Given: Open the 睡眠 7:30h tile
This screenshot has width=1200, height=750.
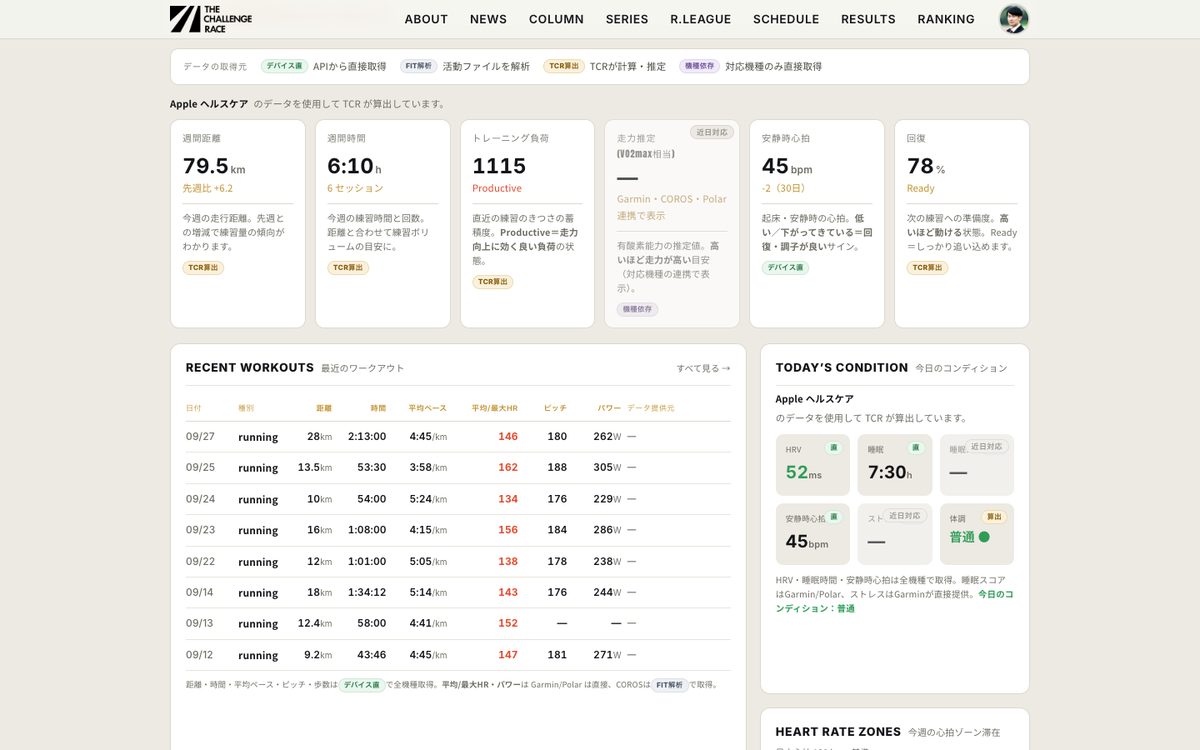Looking at the screenshot, I should (895, 465).
